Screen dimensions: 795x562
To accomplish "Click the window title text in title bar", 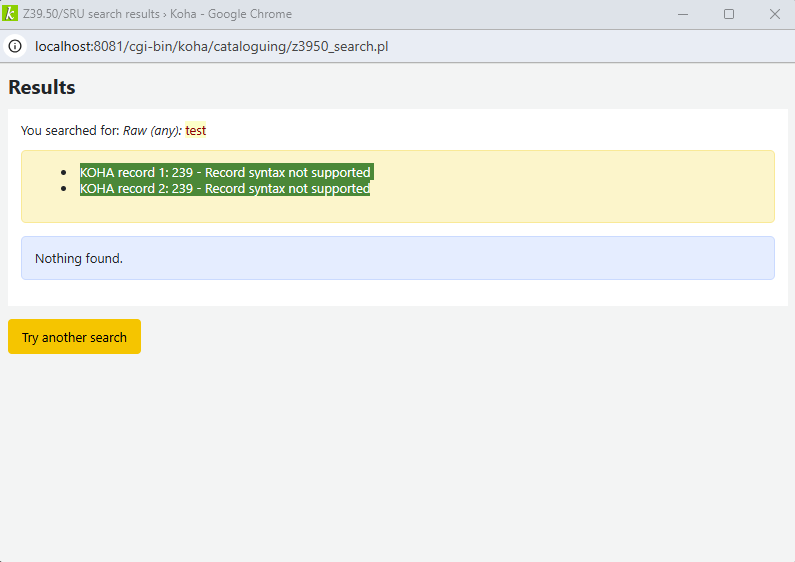I will coord(157,14).
